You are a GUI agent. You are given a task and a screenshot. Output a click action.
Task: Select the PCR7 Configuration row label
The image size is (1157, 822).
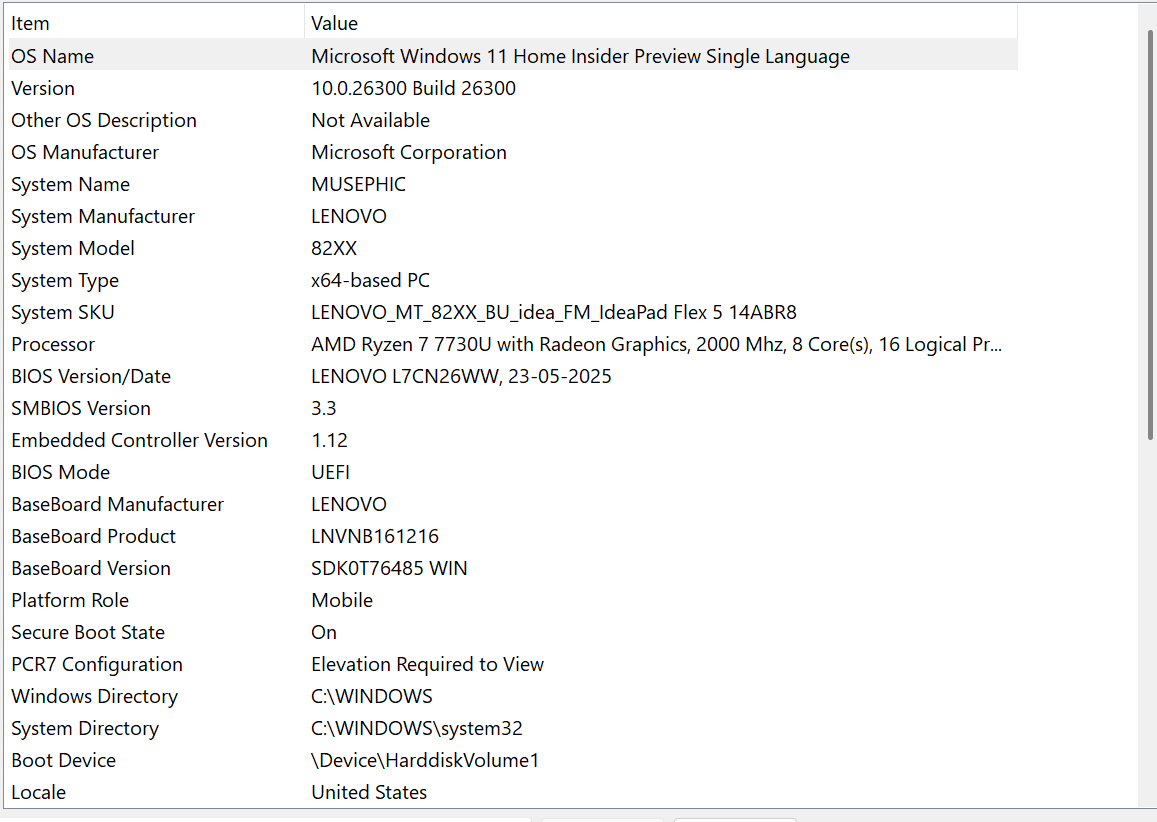coord(97,665)
